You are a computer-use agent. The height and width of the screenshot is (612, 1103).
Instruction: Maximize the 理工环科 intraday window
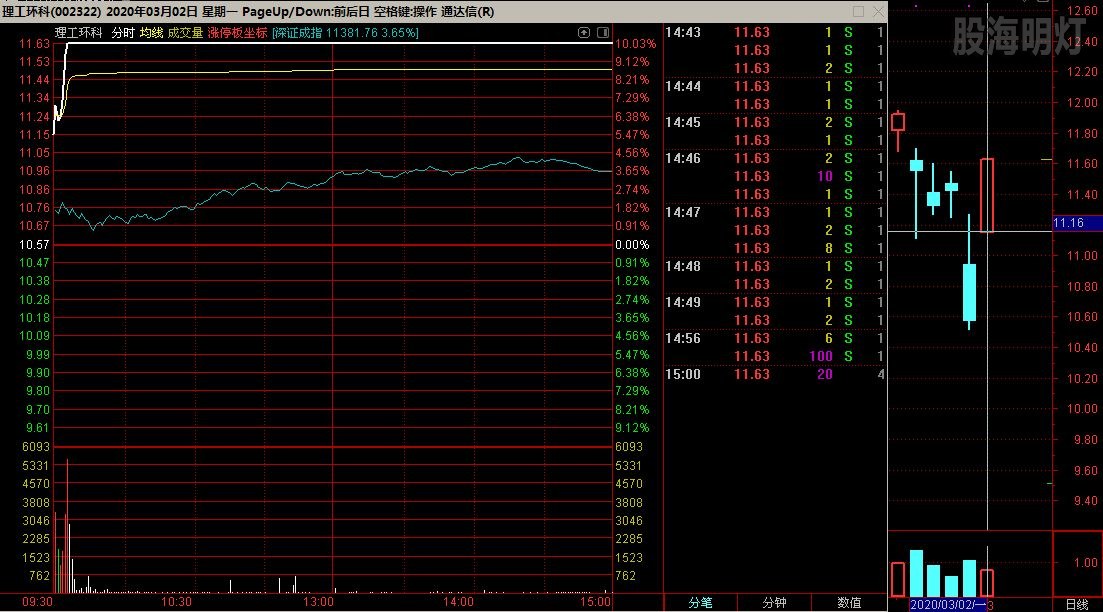(x=858, y=11)
